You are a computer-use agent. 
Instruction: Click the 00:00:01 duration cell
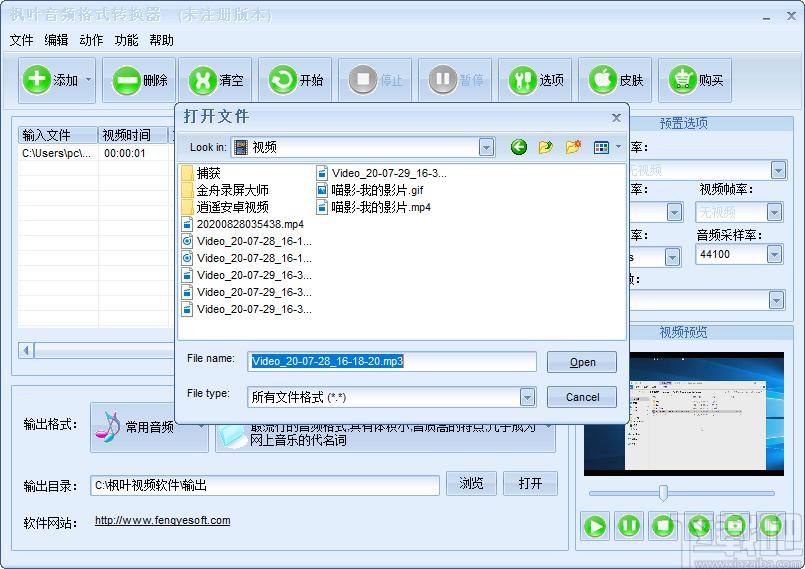(x=125, y=153)
